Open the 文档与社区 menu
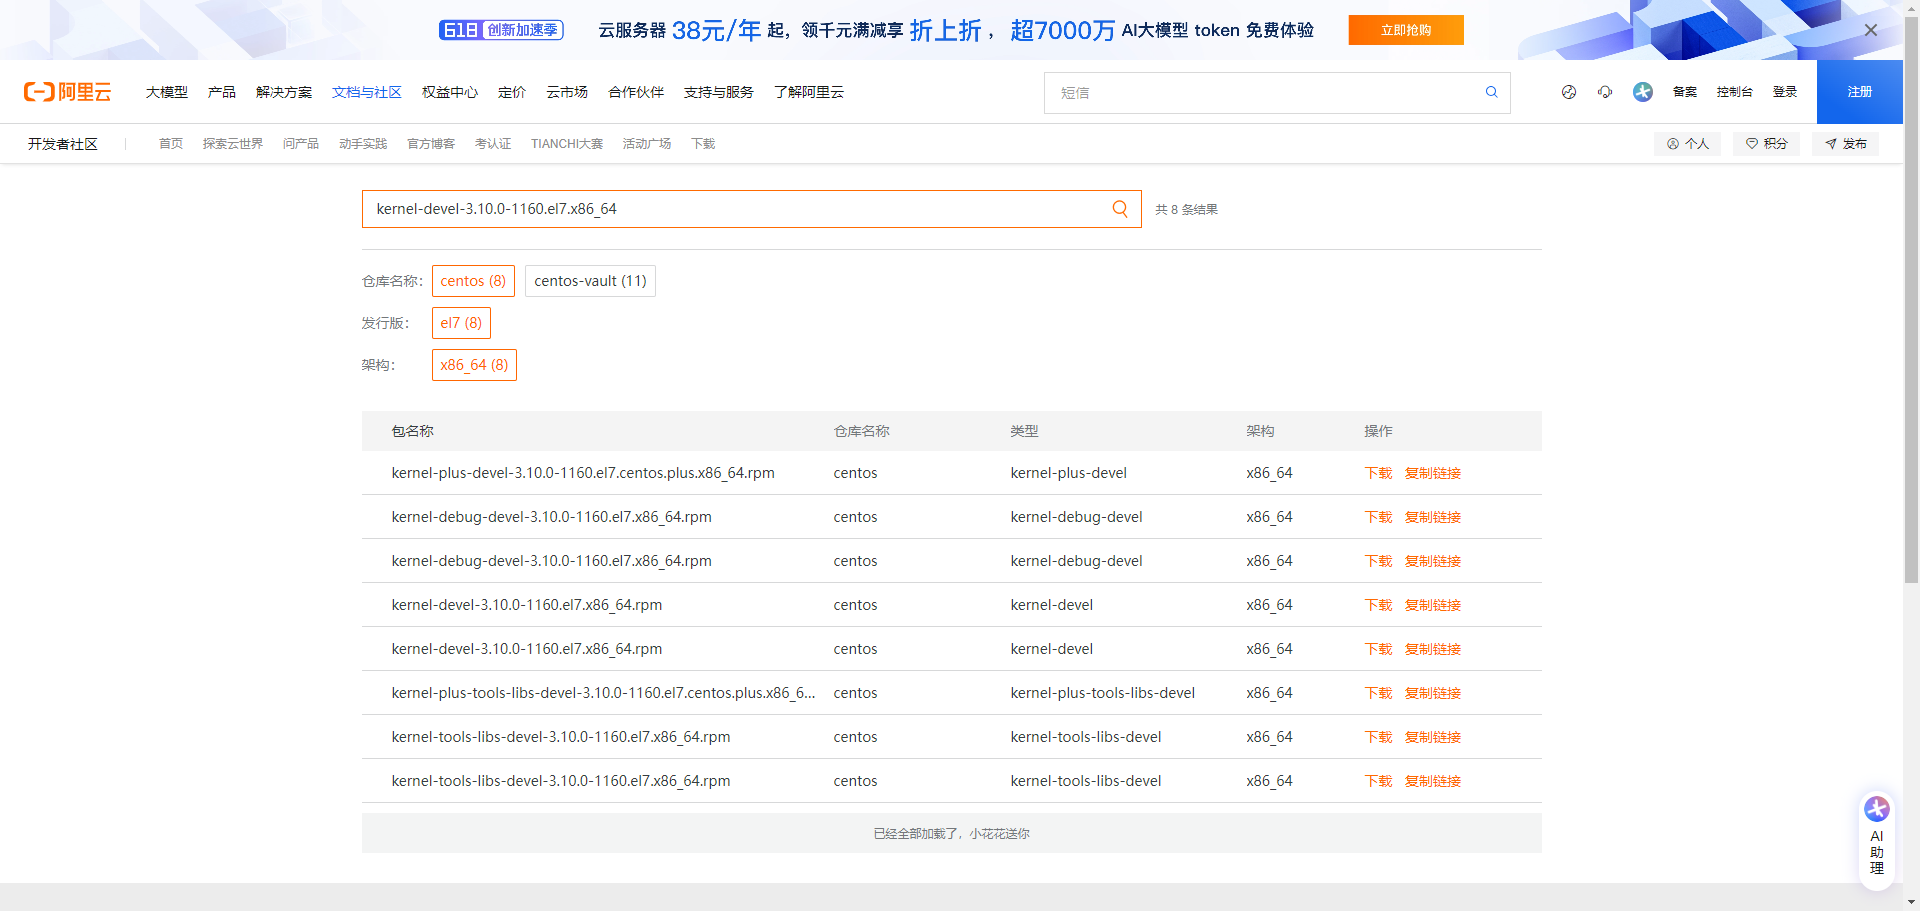The image size is (1920, 911). (x=366, y=92)
